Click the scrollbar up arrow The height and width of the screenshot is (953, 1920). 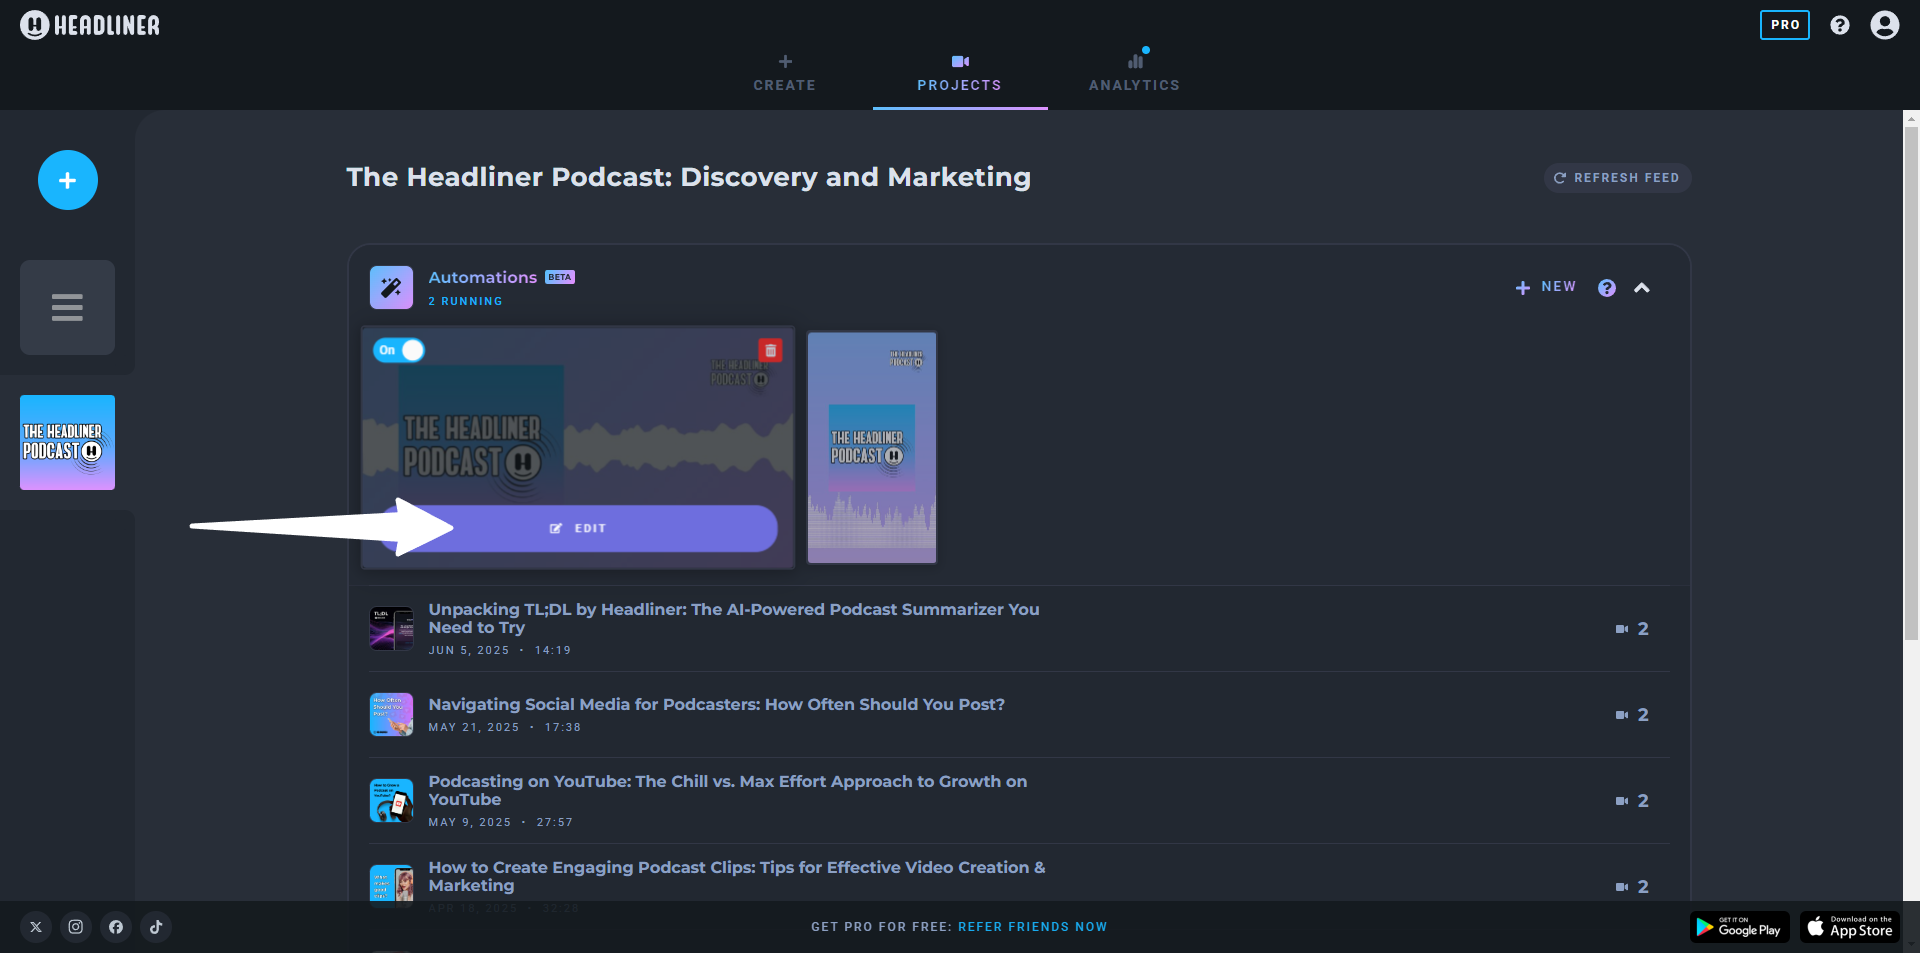pyautogui.click(x=1911, y=118)
